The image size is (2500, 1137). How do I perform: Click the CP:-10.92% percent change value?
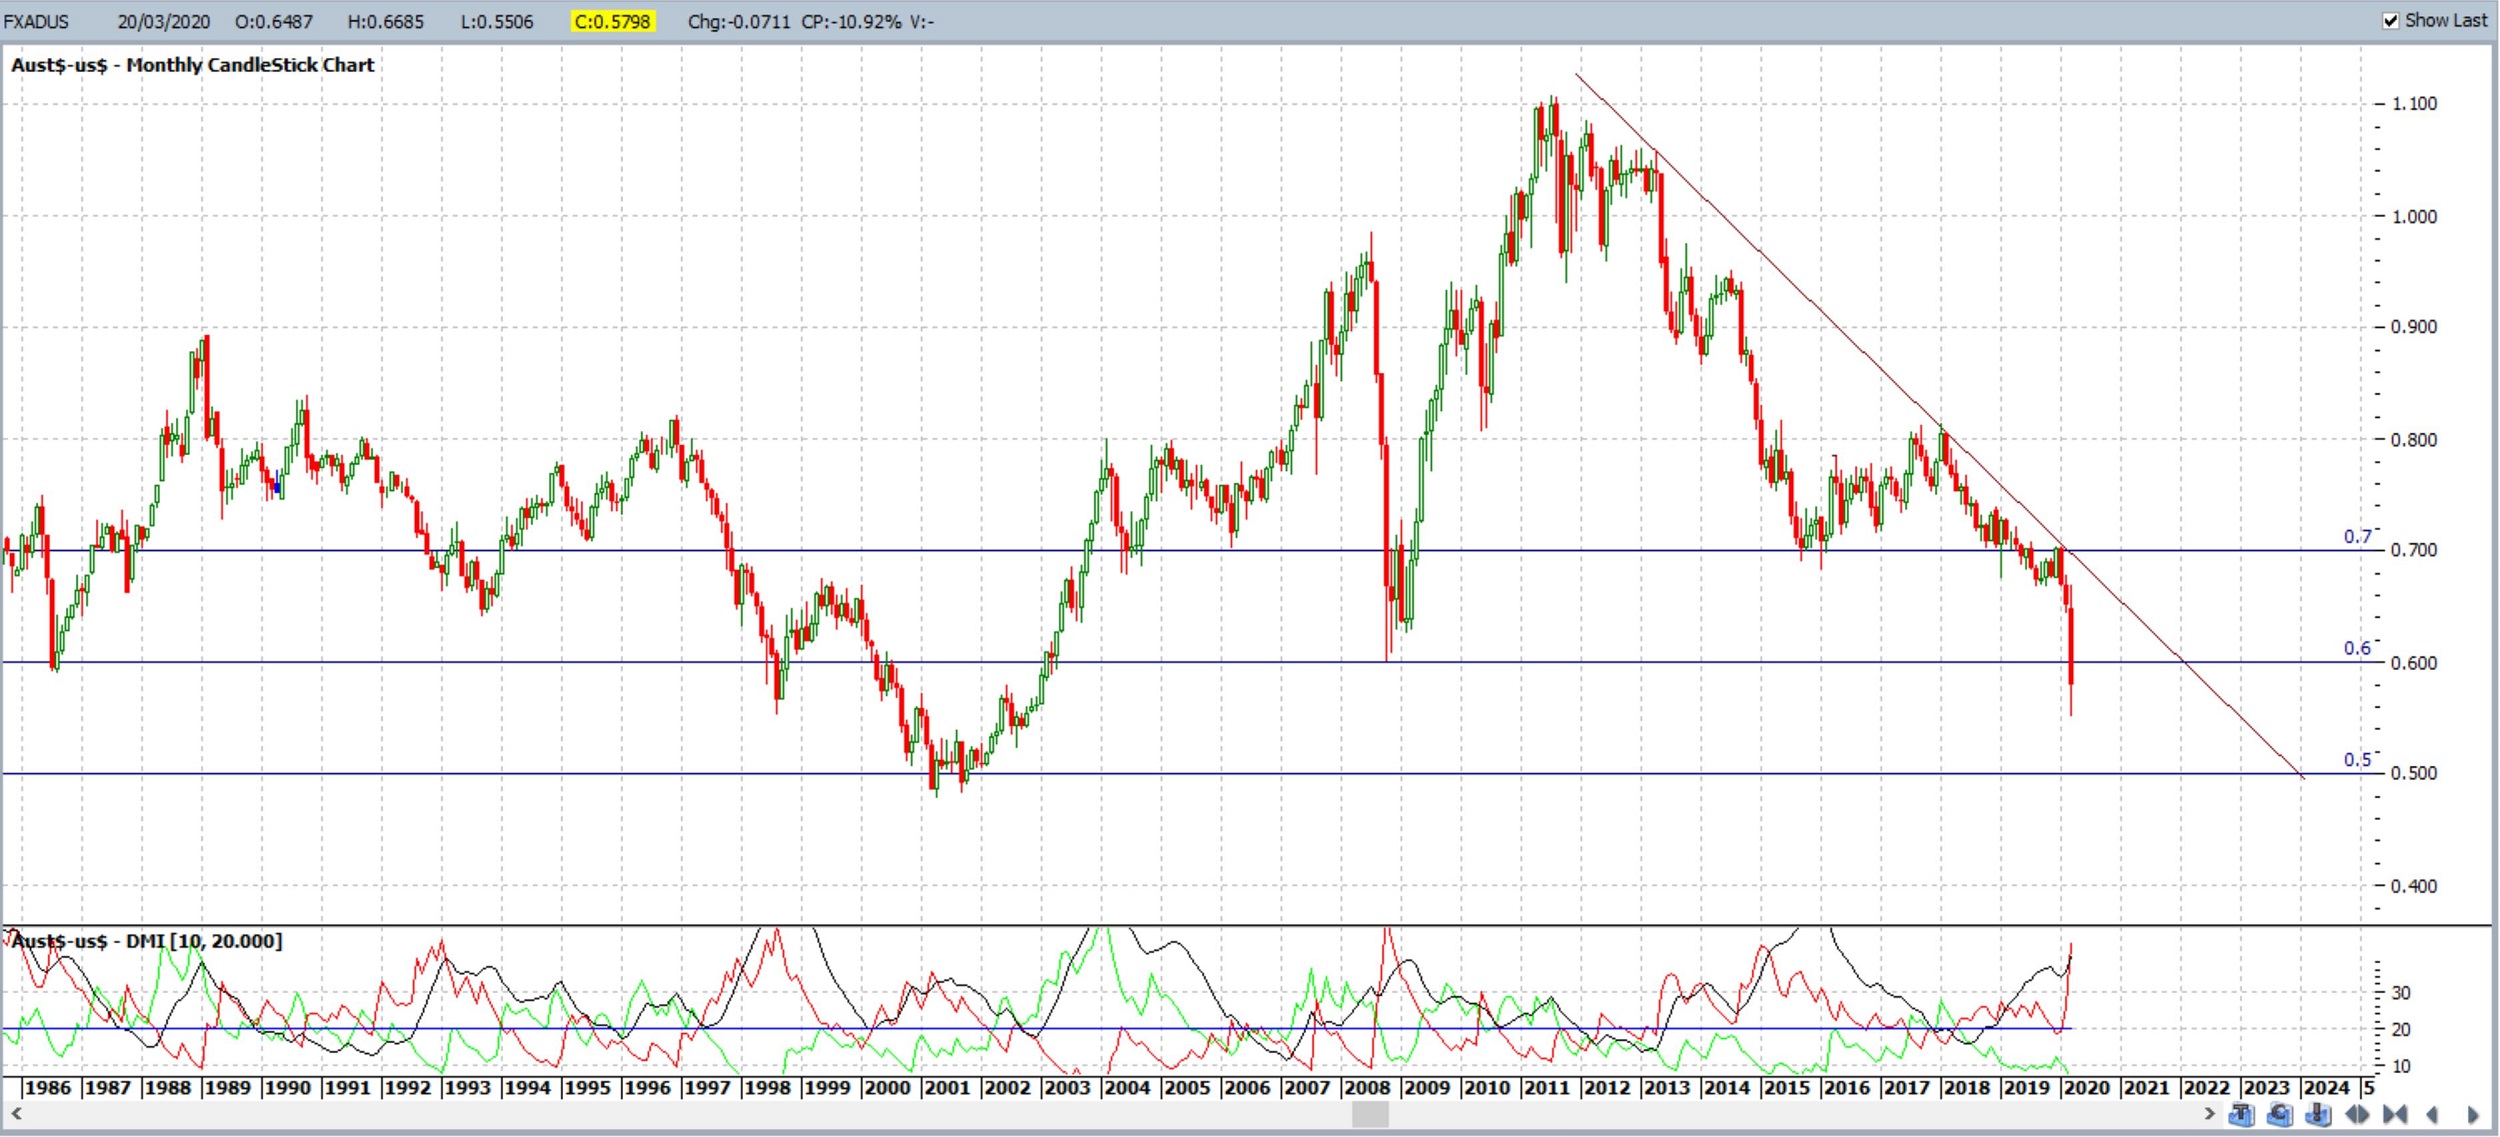point(851,22)
